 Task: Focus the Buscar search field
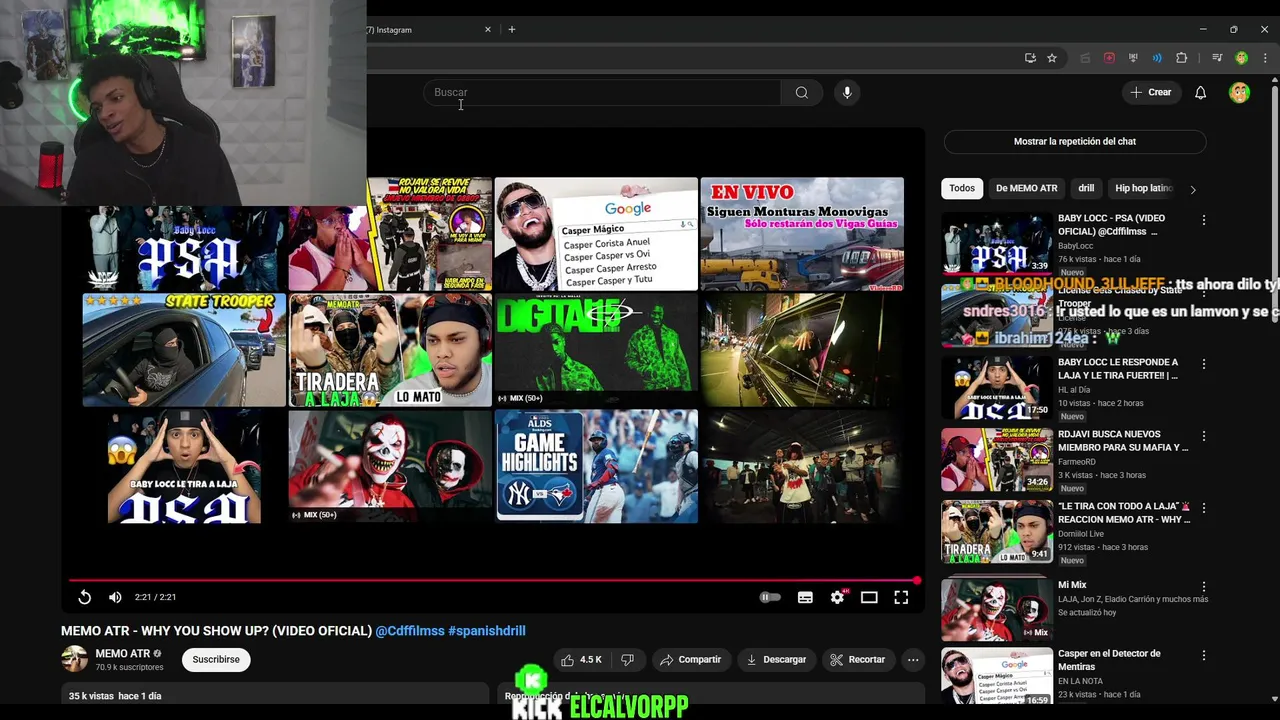pos(602,92)
